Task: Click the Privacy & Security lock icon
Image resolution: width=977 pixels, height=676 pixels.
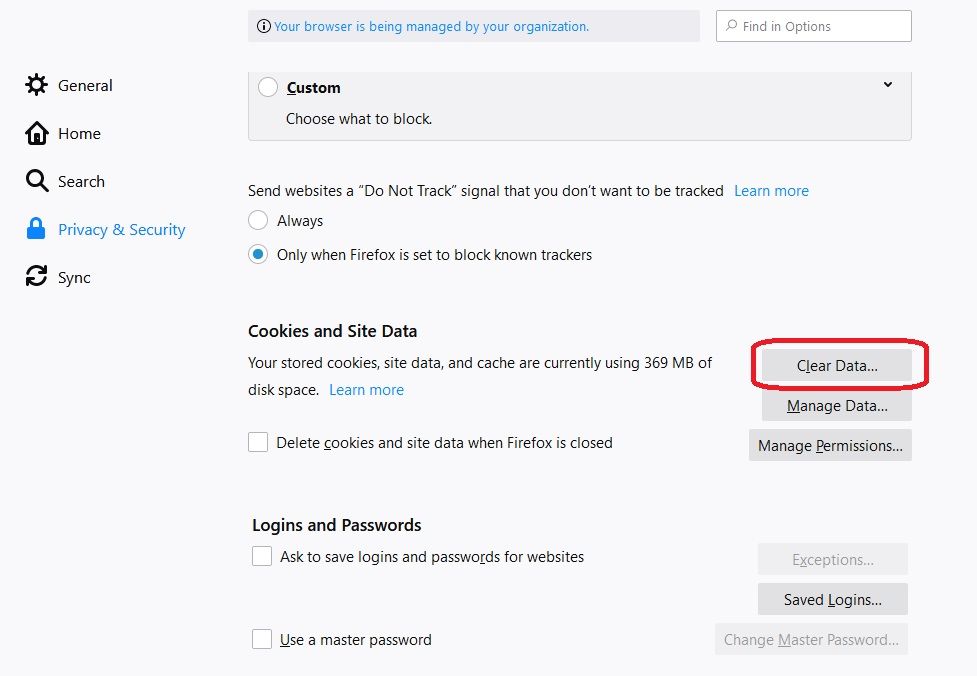Action: coord(36,229)
